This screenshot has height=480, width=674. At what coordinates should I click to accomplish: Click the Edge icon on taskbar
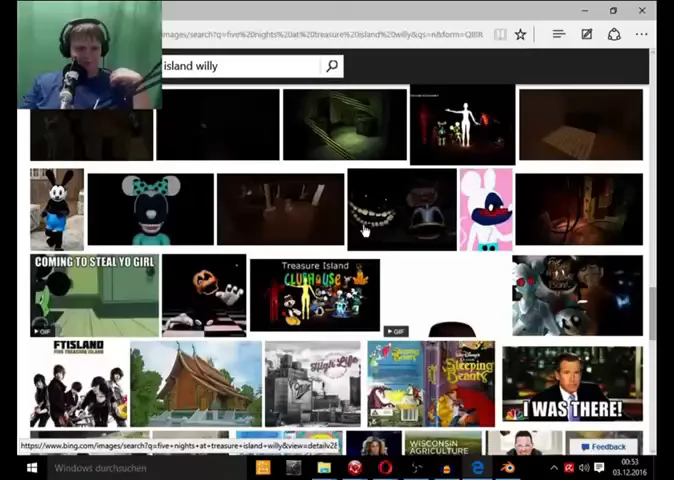pos(478,468)
